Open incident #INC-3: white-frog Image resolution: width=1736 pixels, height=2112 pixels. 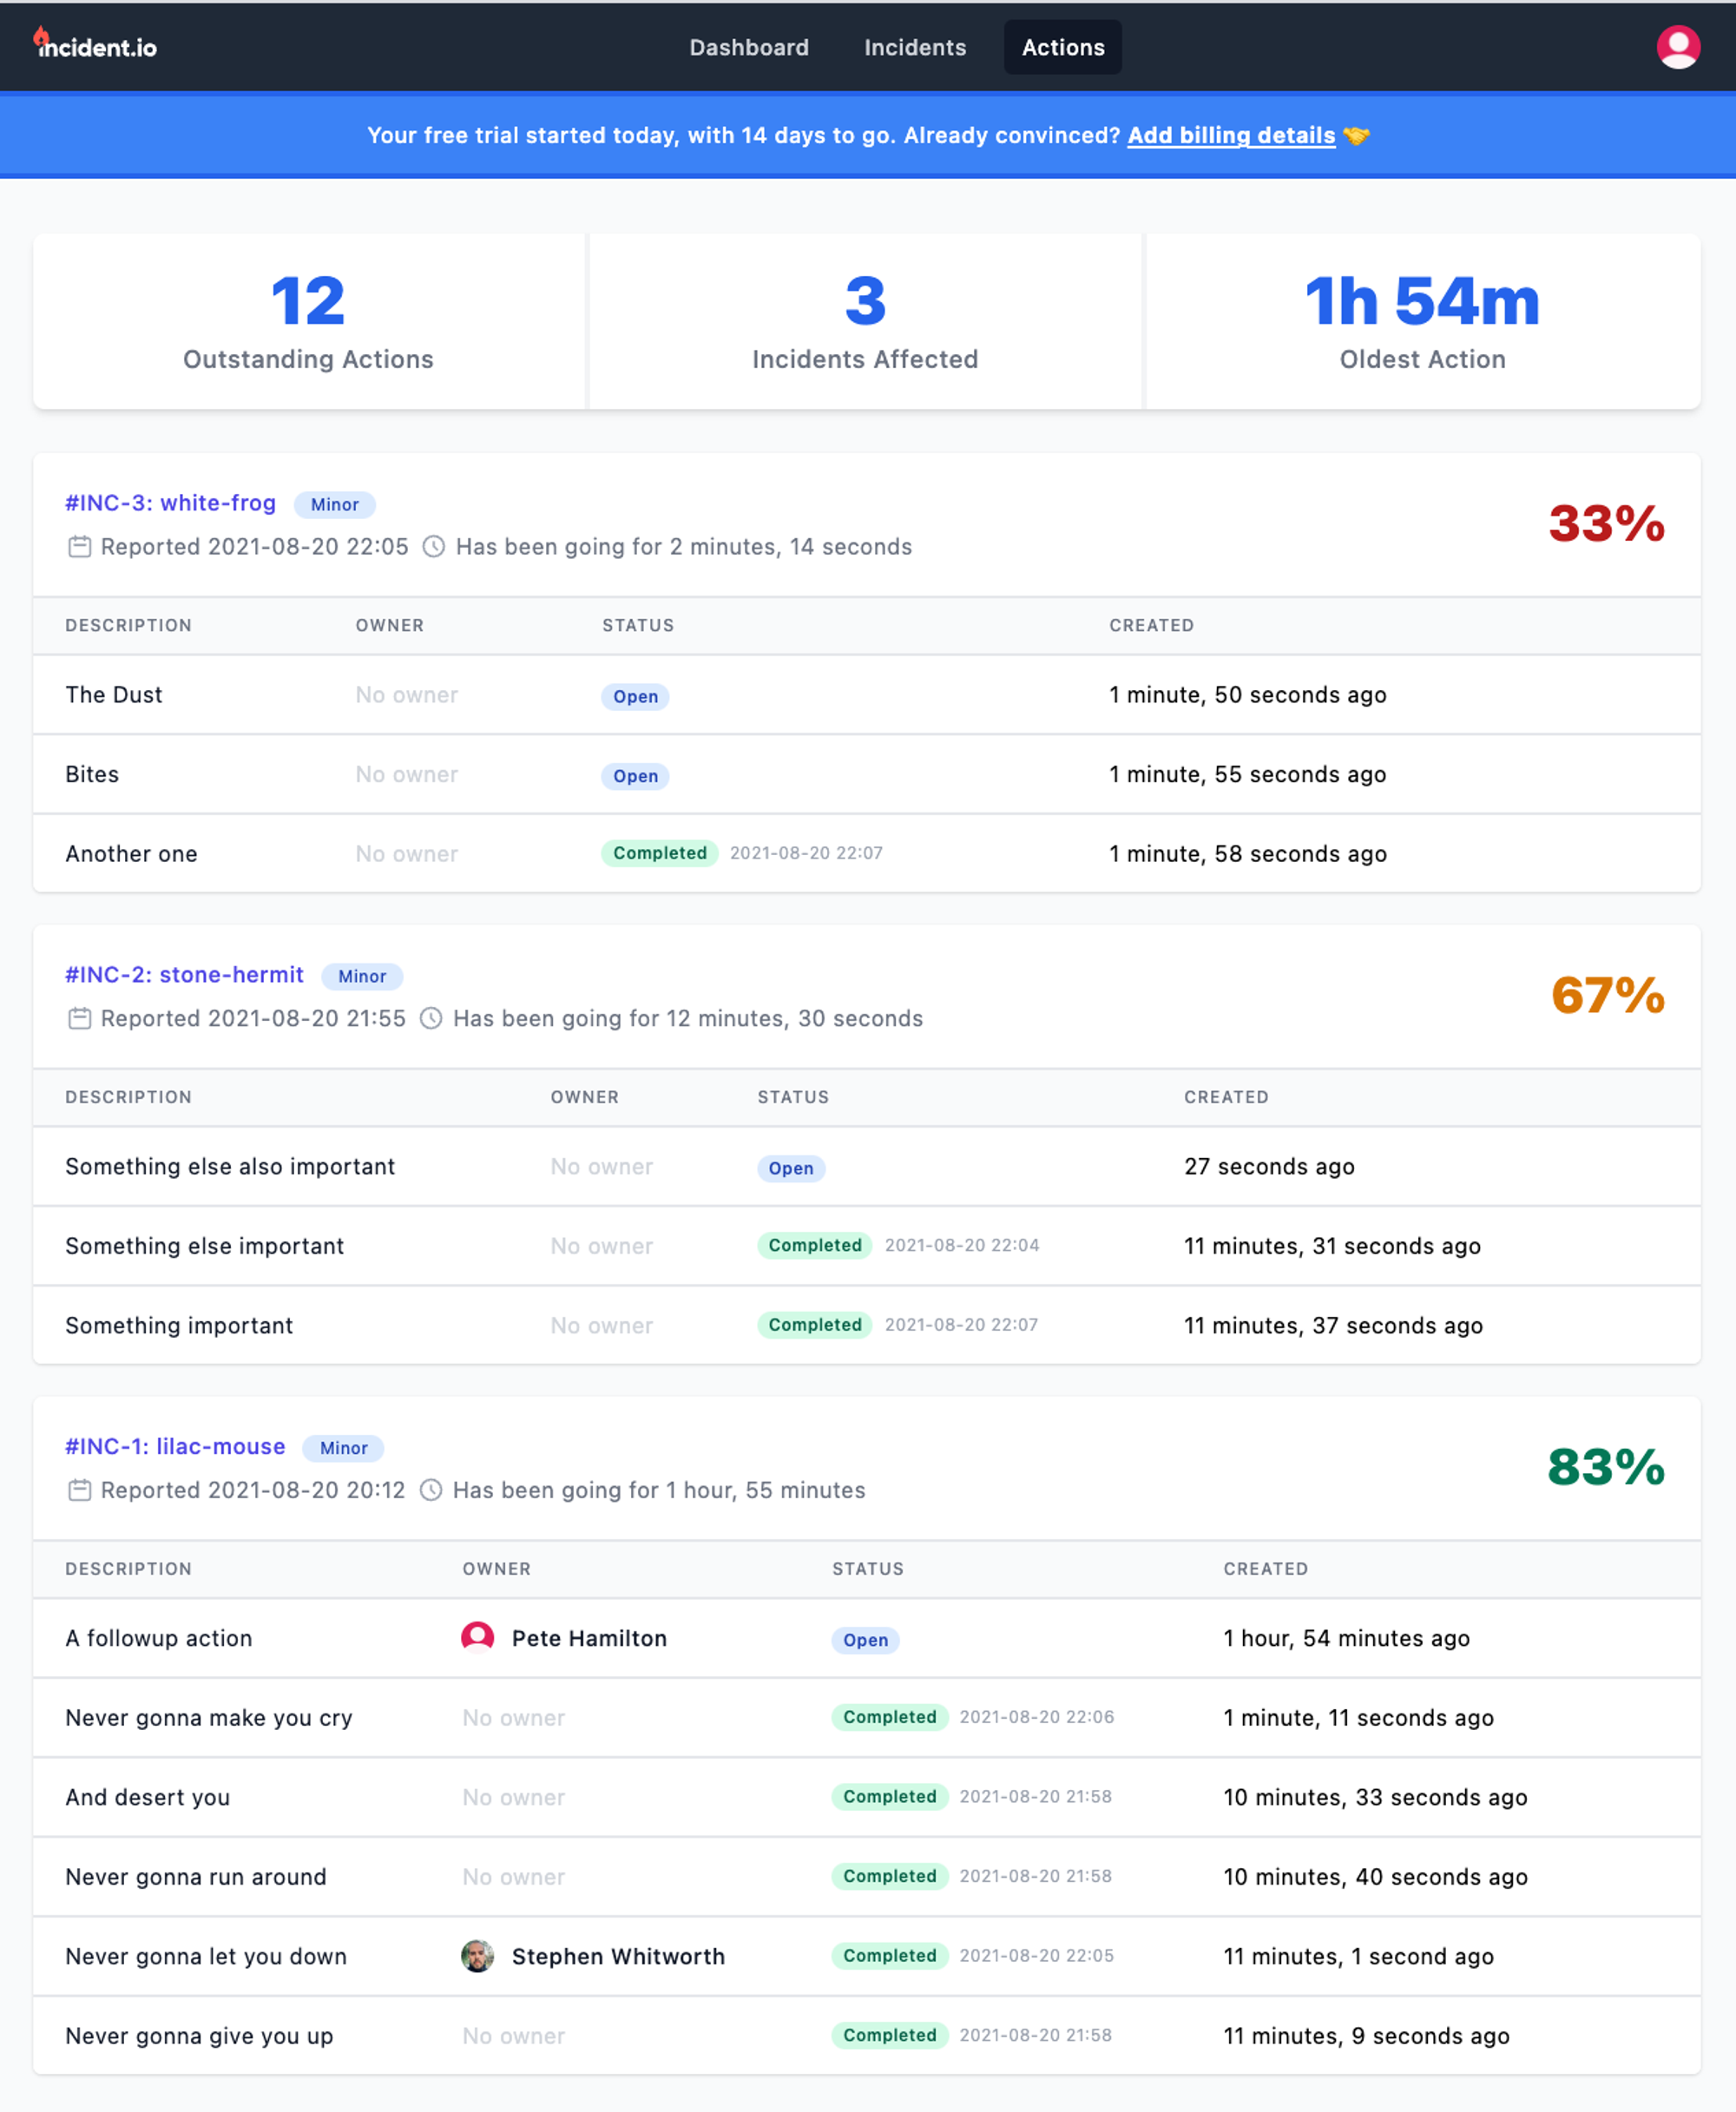coord(170,503)
